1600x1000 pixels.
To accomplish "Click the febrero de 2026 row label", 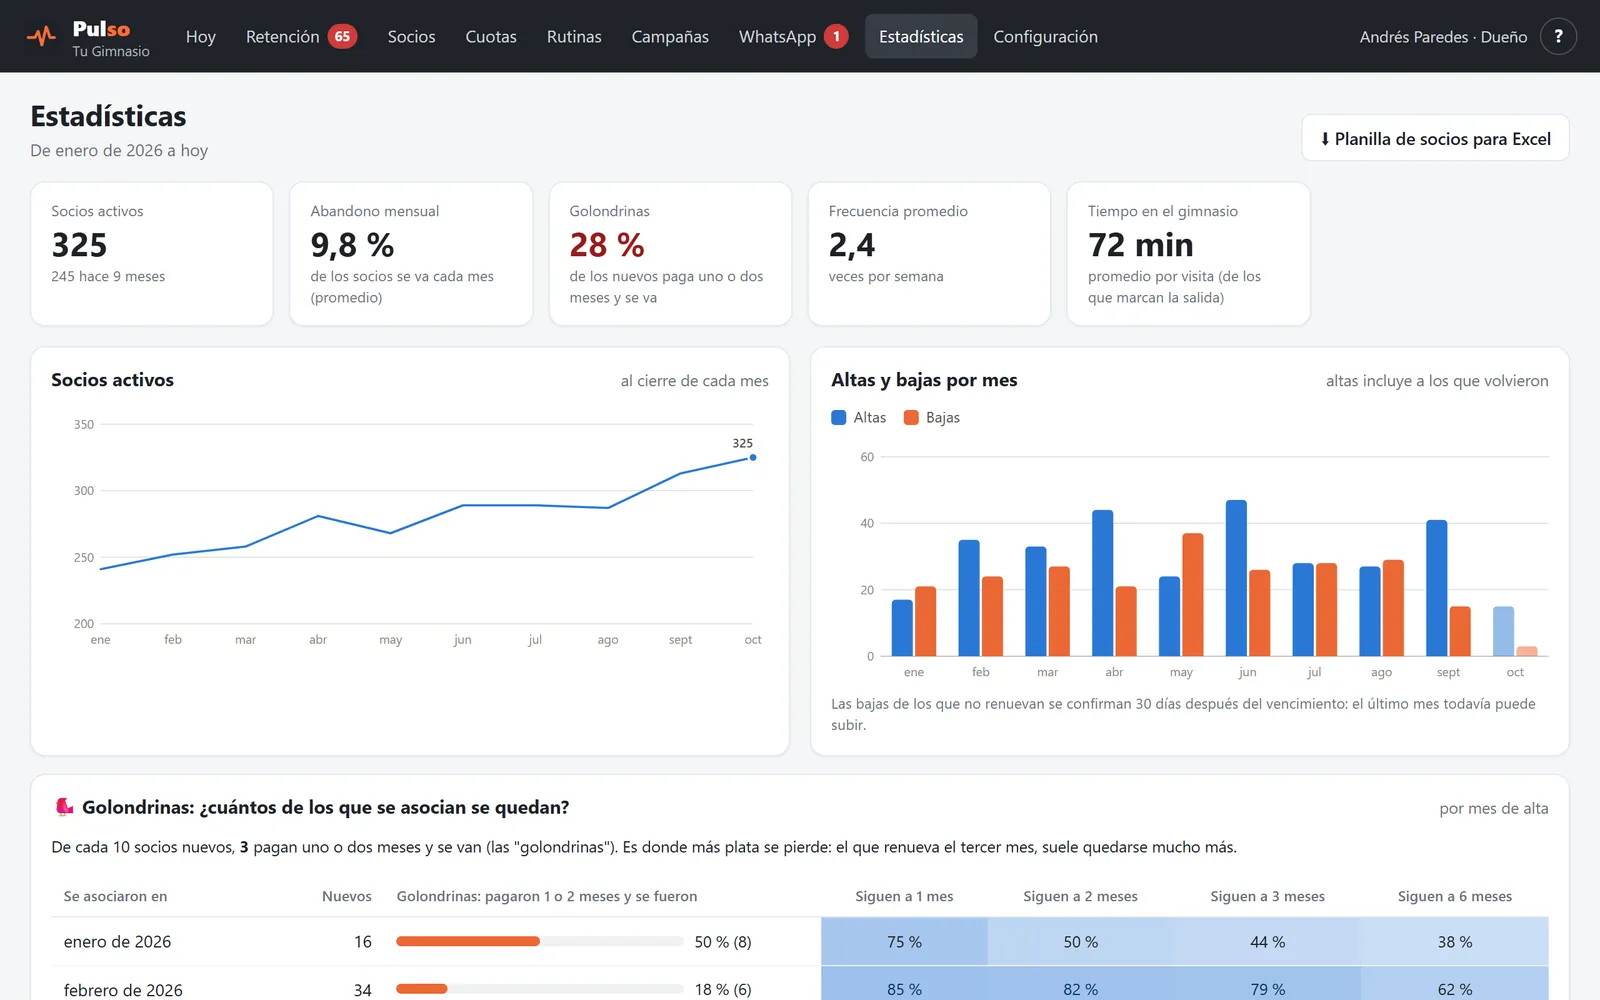I will coord(123,990).
